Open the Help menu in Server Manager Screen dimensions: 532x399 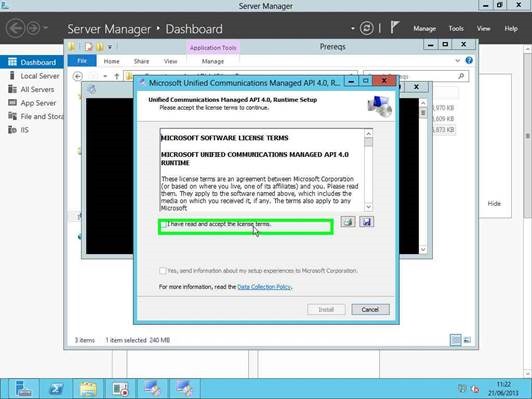tap(511, 28)
